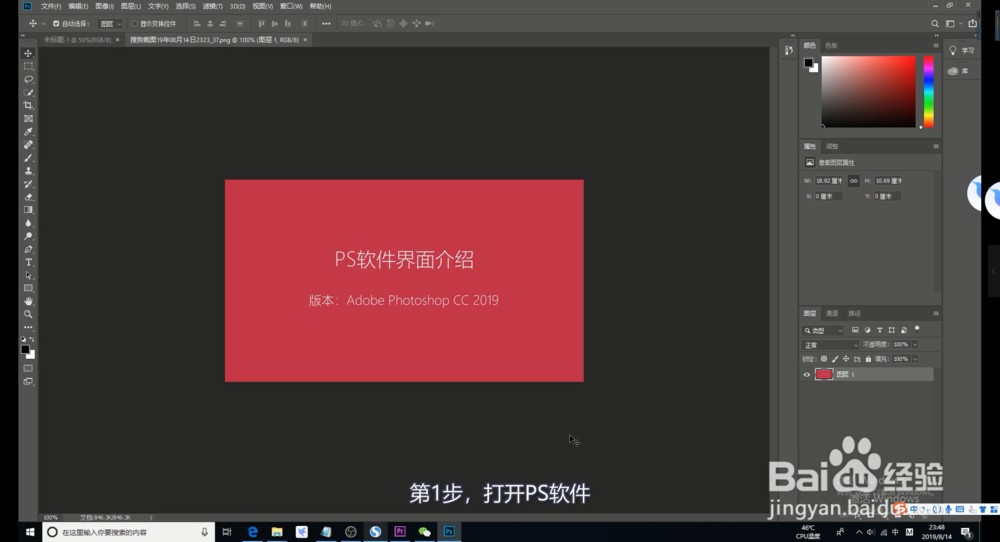Select the Lasso tool

coord(28,80)
